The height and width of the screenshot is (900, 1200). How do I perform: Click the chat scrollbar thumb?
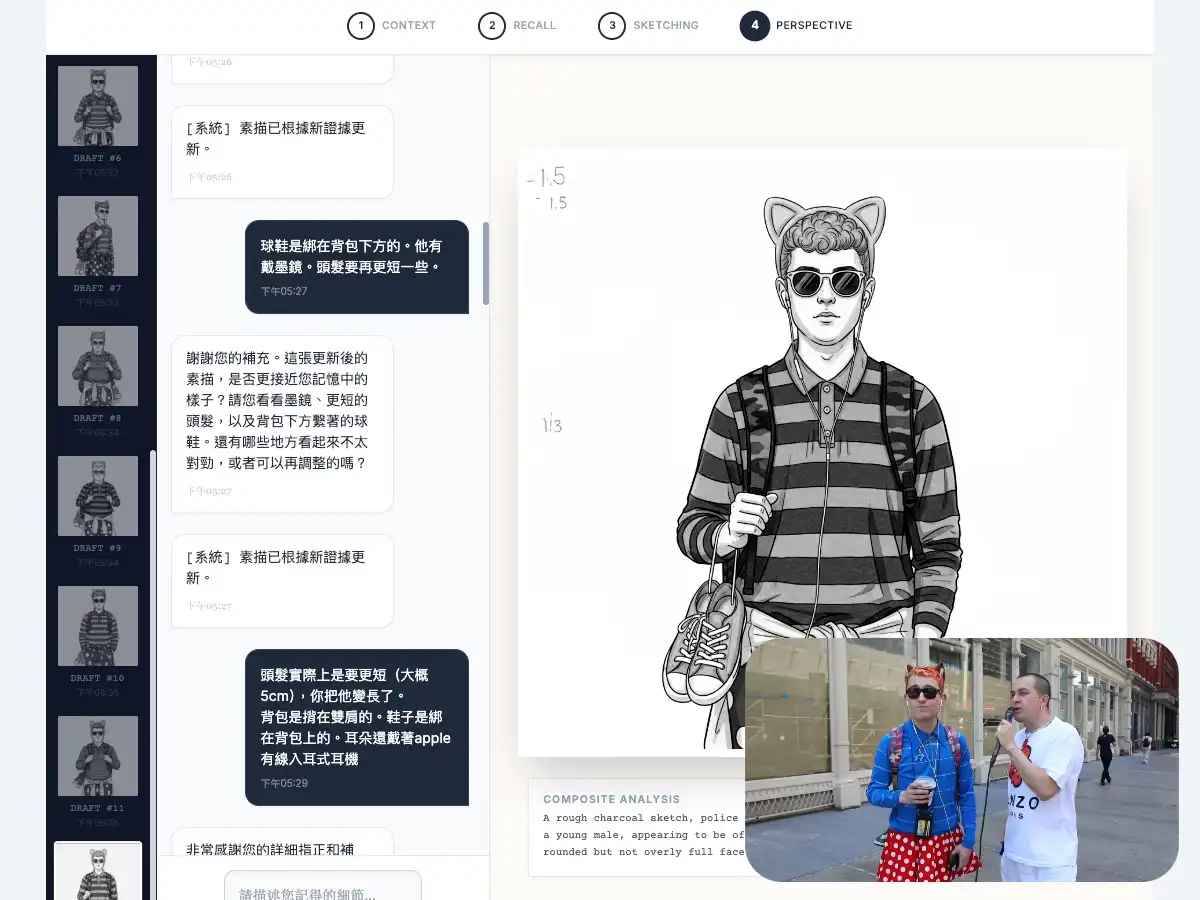coord(486,263)
